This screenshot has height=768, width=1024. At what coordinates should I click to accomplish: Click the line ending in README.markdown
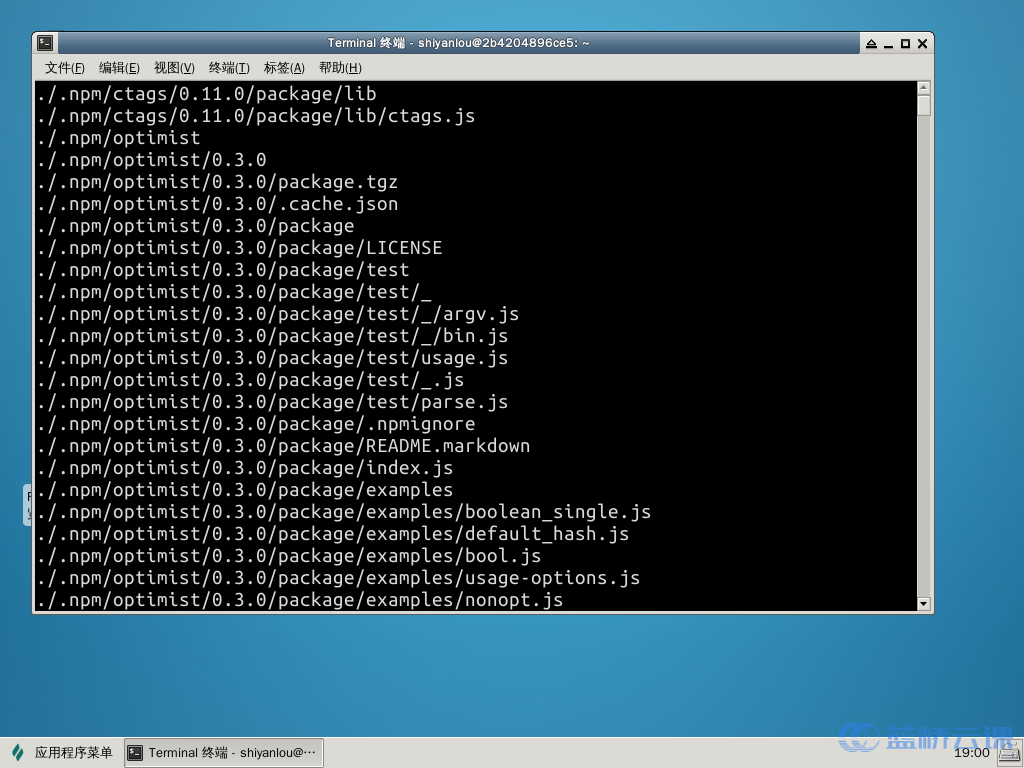[x=283, y=447]
